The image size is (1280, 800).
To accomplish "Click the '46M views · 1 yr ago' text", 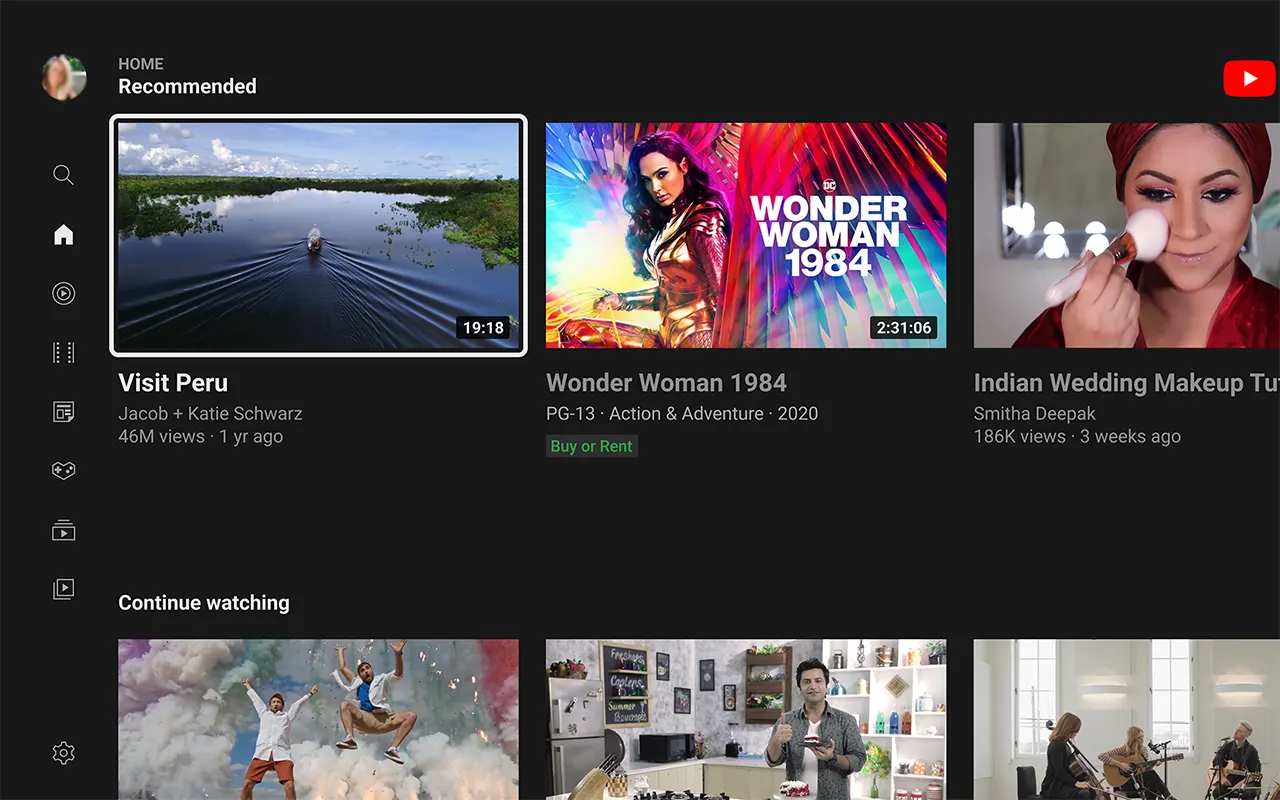I will coord(200,436).
